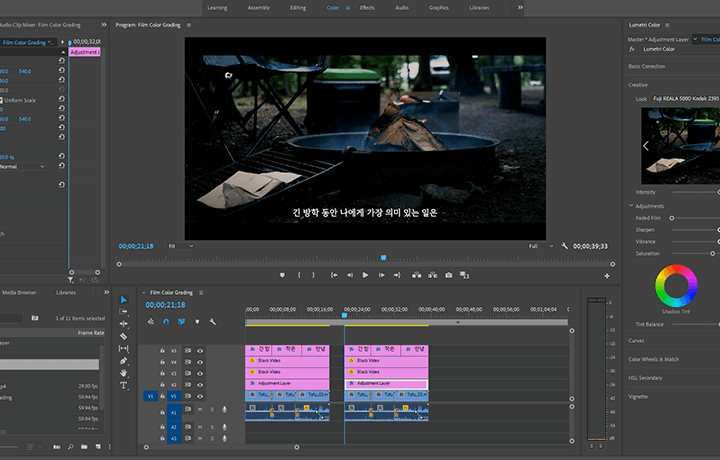Open Timeline panel menu for Film Color Grading
Viewport: 720px width, 460px height.
pyautogui.click(x=201, y=292)
